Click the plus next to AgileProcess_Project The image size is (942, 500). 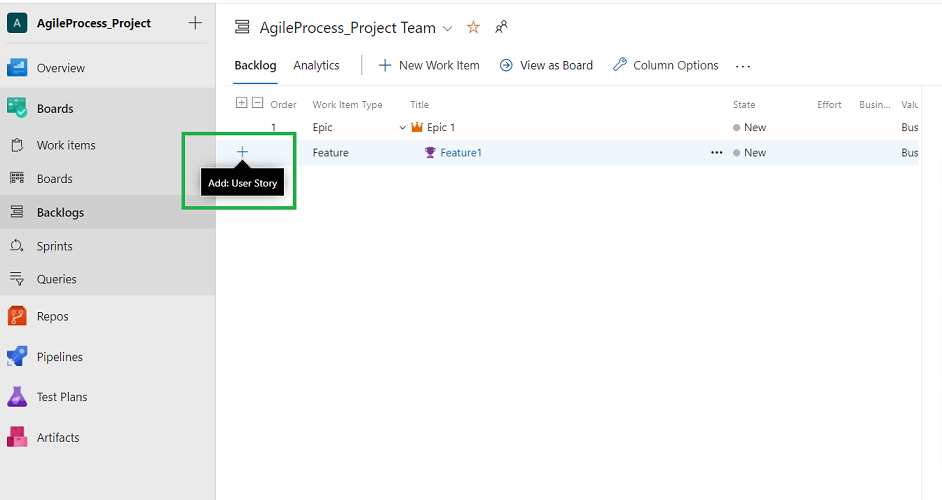click(x=195, y=23)
